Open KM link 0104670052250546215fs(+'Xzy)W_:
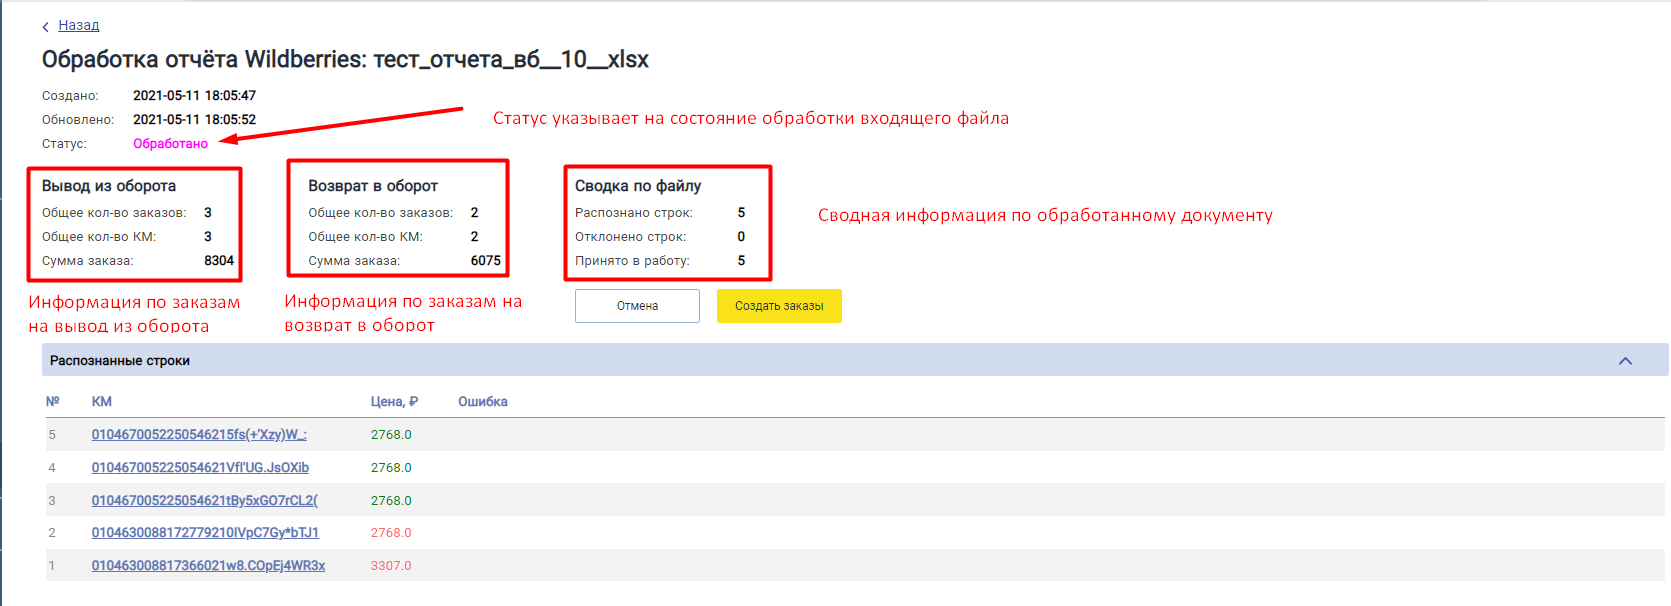 (199, 434)
